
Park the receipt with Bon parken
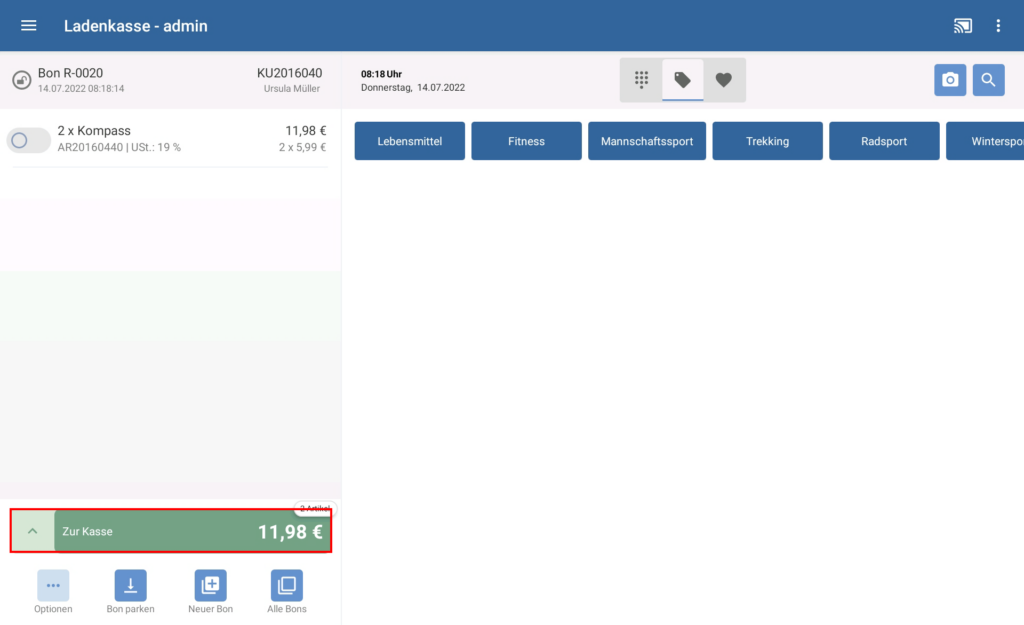pyautogui.click(x=130, y=586)
